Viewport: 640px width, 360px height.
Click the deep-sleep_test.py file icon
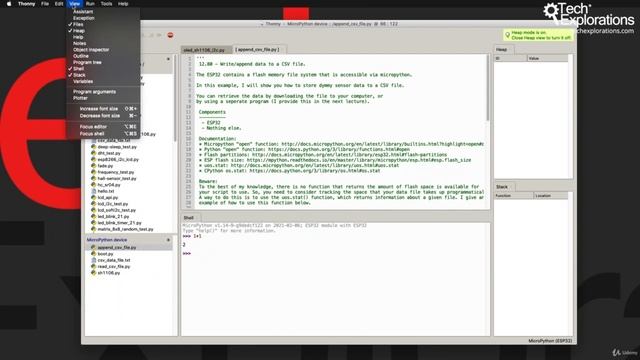tap(93, 147)
